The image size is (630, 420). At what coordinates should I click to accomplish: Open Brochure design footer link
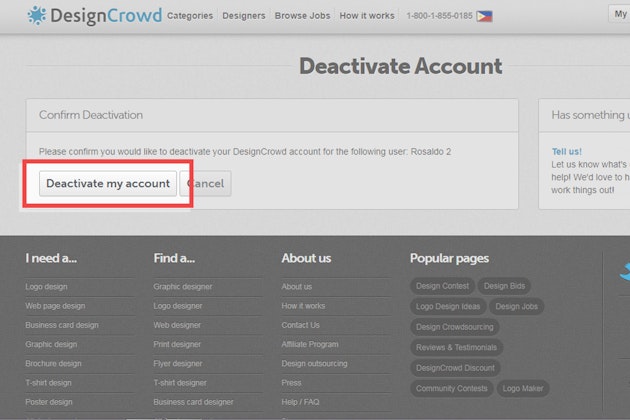pos(53,364)
